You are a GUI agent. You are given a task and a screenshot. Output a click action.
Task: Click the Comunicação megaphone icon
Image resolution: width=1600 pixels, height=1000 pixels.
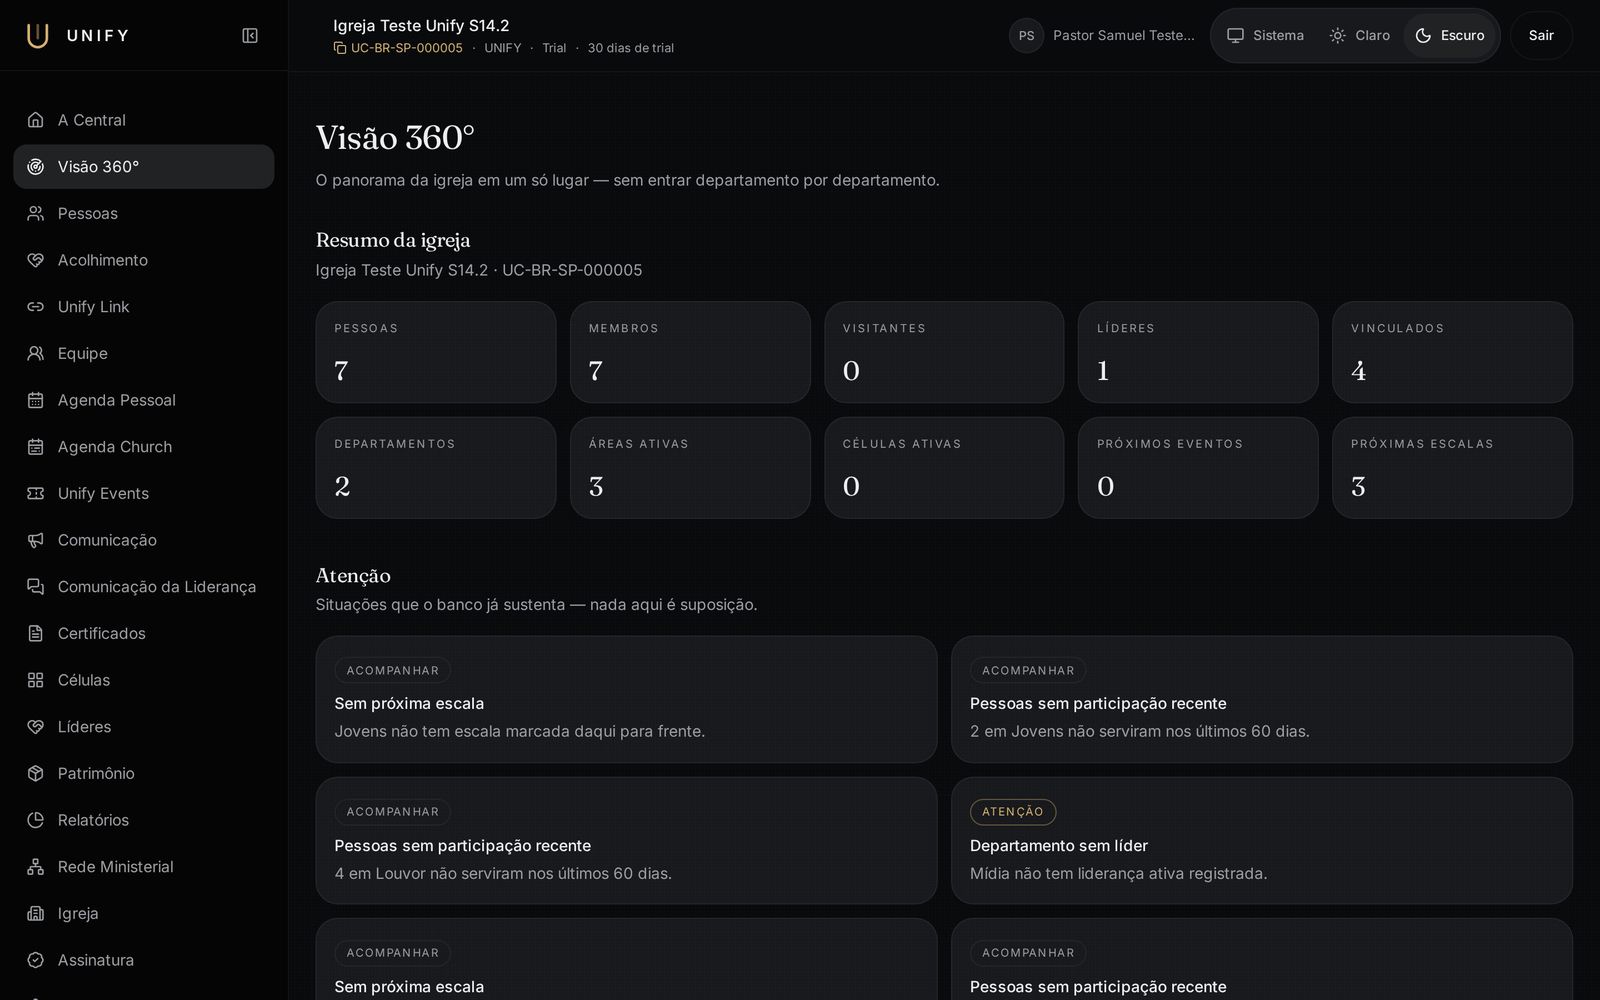tap(36, 540)
